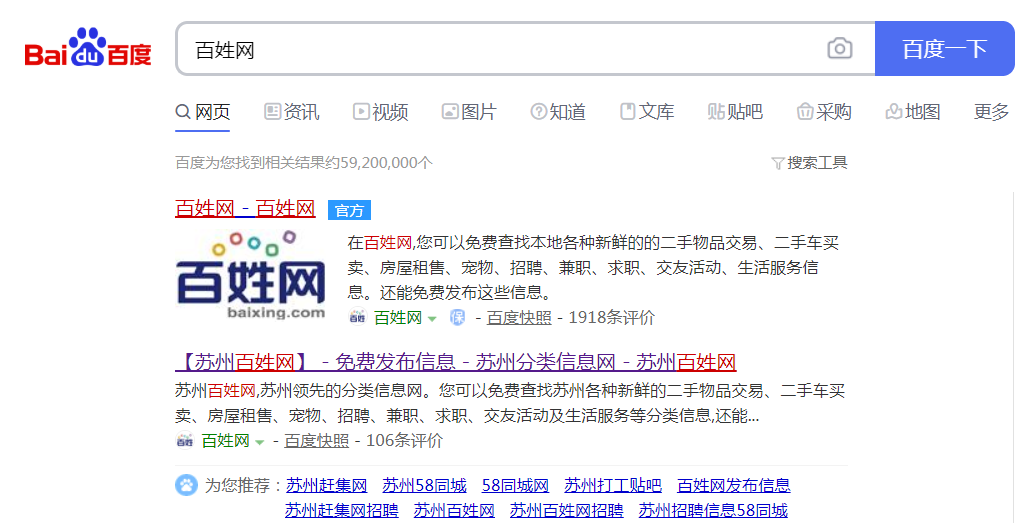Click the small 百姓网 site favicon in first result
Viewport: 1027px width, 523px height.
[x=357, y=318]
